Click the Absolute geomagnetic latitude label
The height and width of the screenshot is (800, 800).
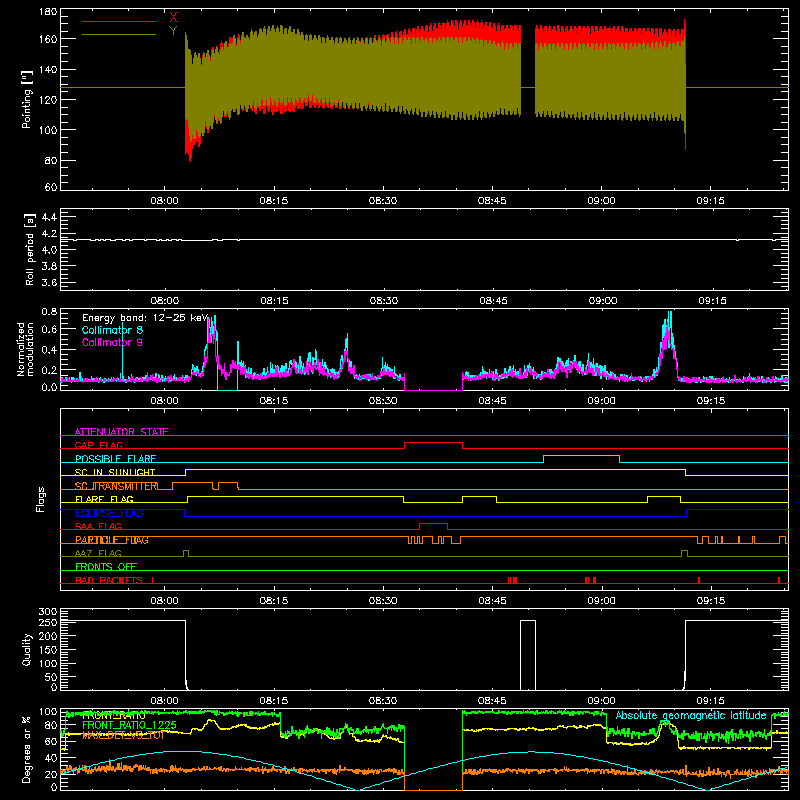tap(691, 715)
